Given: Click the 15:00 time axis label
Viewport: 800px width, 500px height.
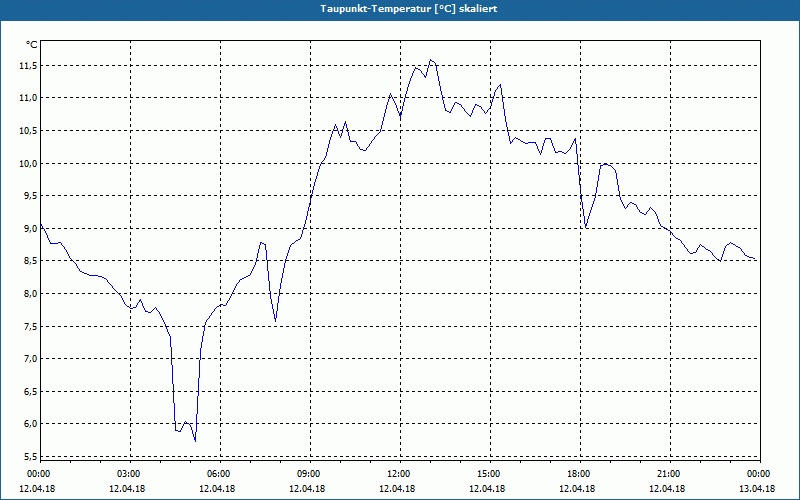Looking at the screenshot, I should click(x=490, y=474).
